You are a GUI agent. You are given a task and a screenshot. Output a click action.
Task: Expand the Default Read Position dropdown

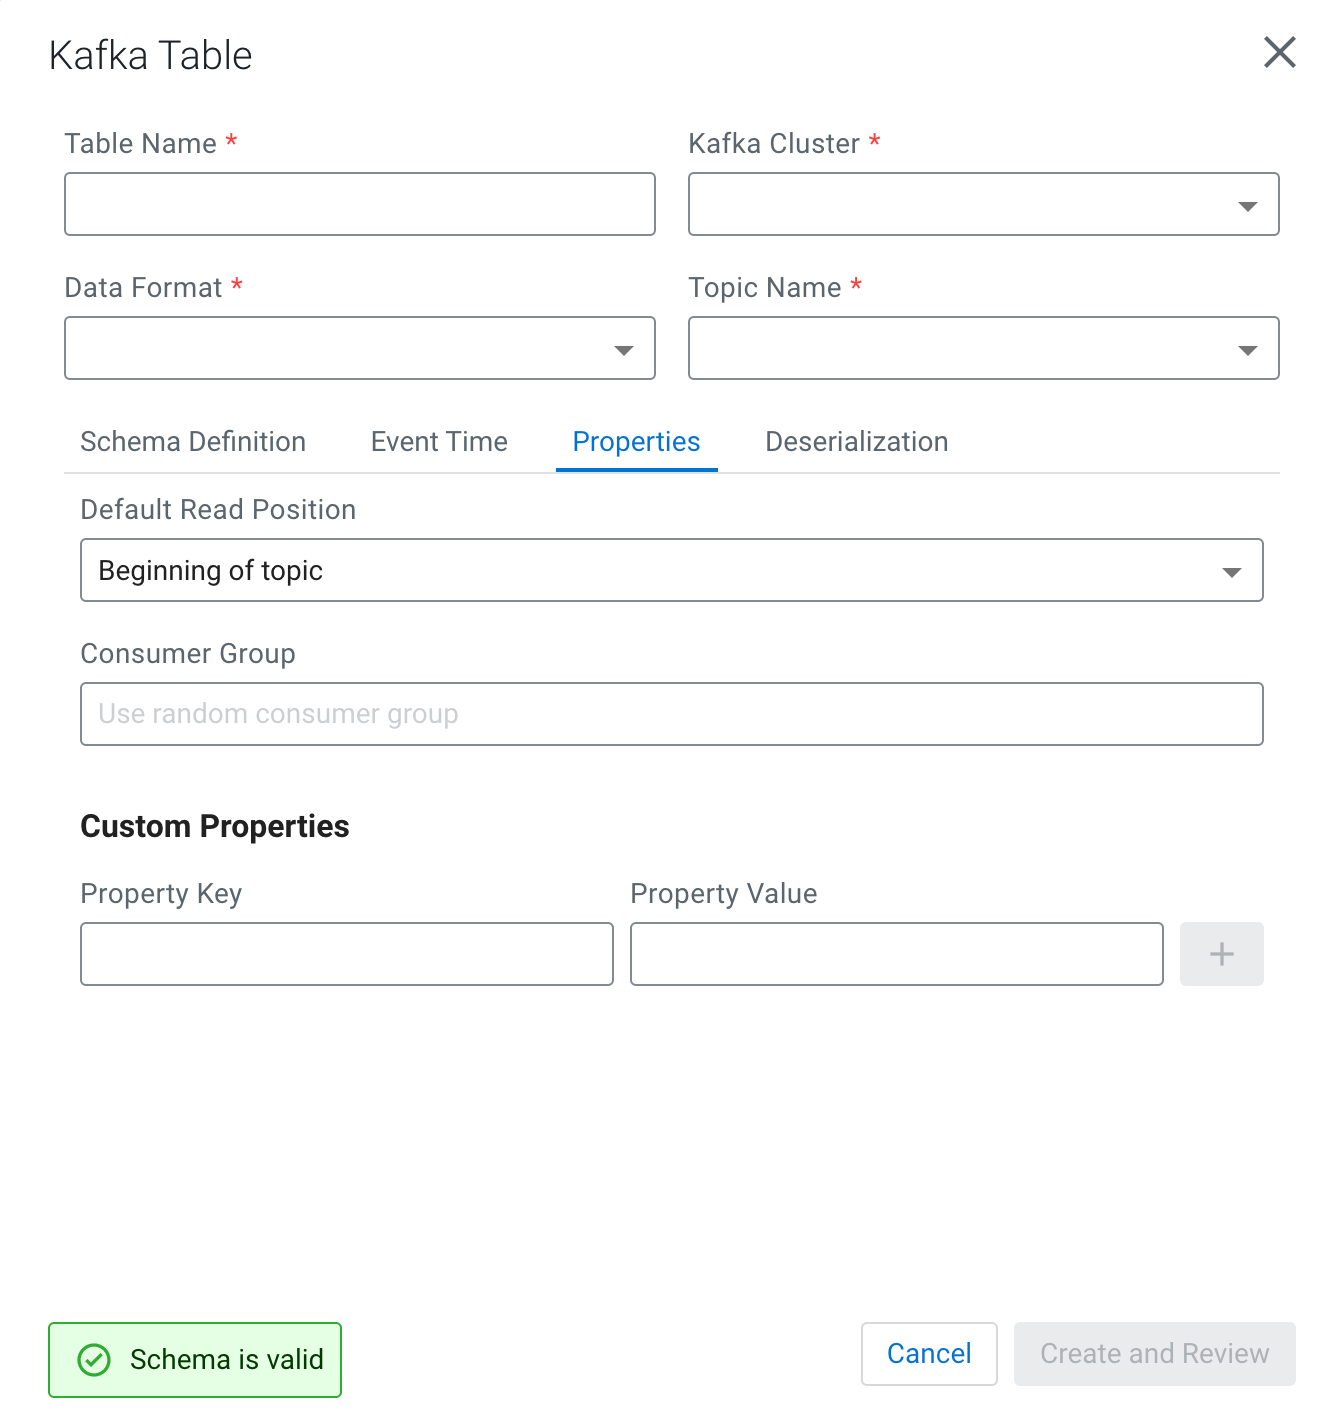(x=671, y=571)
